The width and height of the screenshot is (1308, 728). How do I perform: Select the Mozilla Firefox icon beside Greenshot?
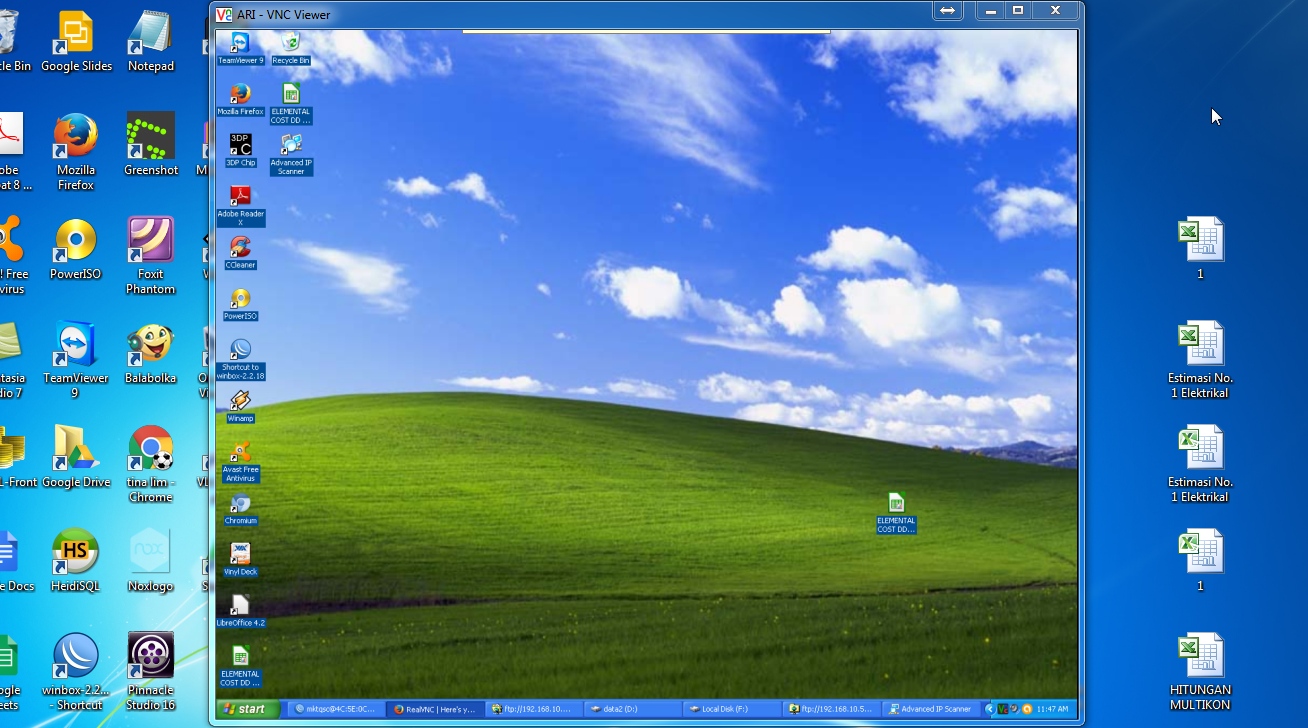click(x=76, y=152)
